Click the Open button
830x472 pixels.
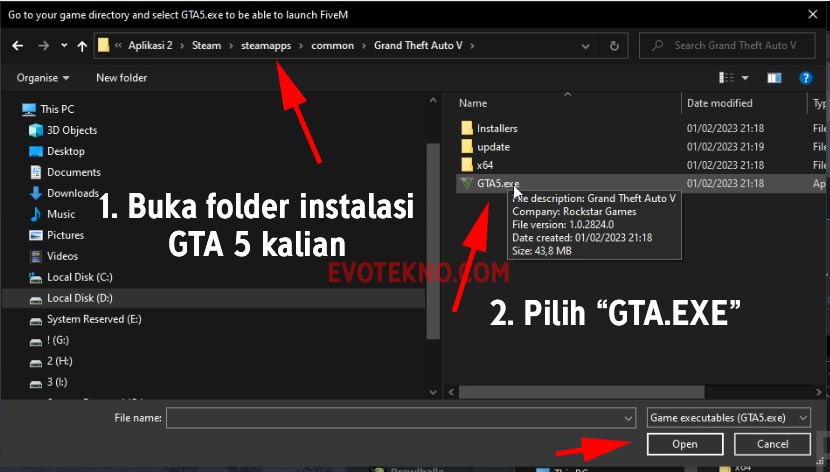coord(685,444)
